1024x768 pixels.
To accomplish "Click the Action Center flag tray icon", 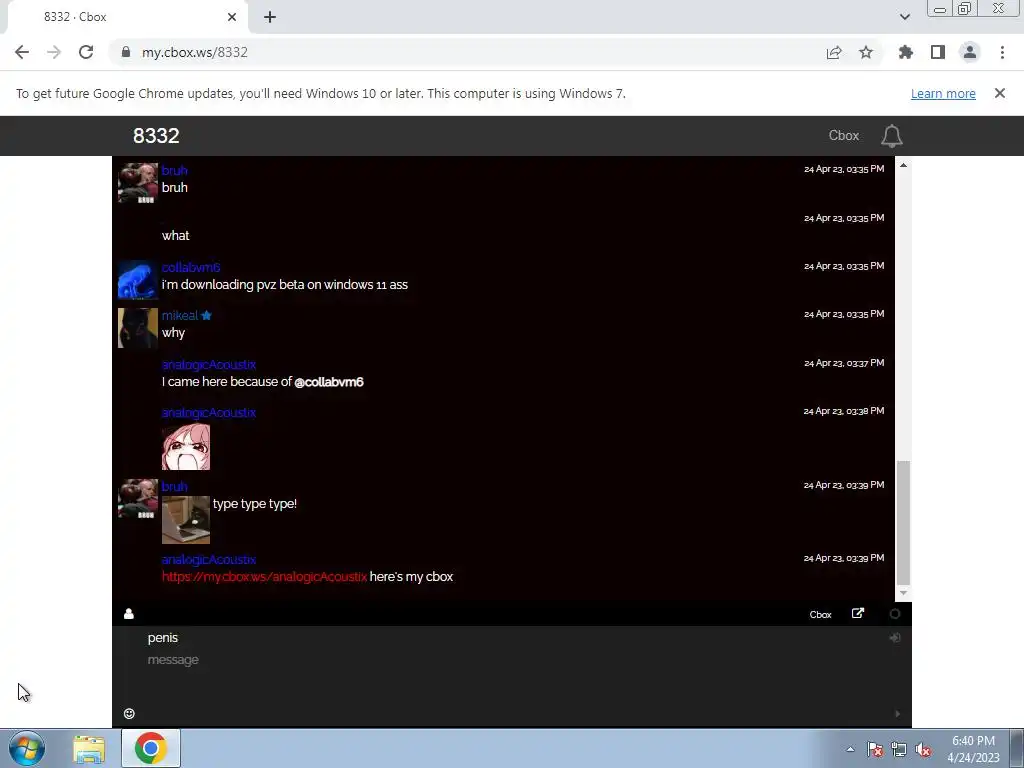I will [875, 749].
